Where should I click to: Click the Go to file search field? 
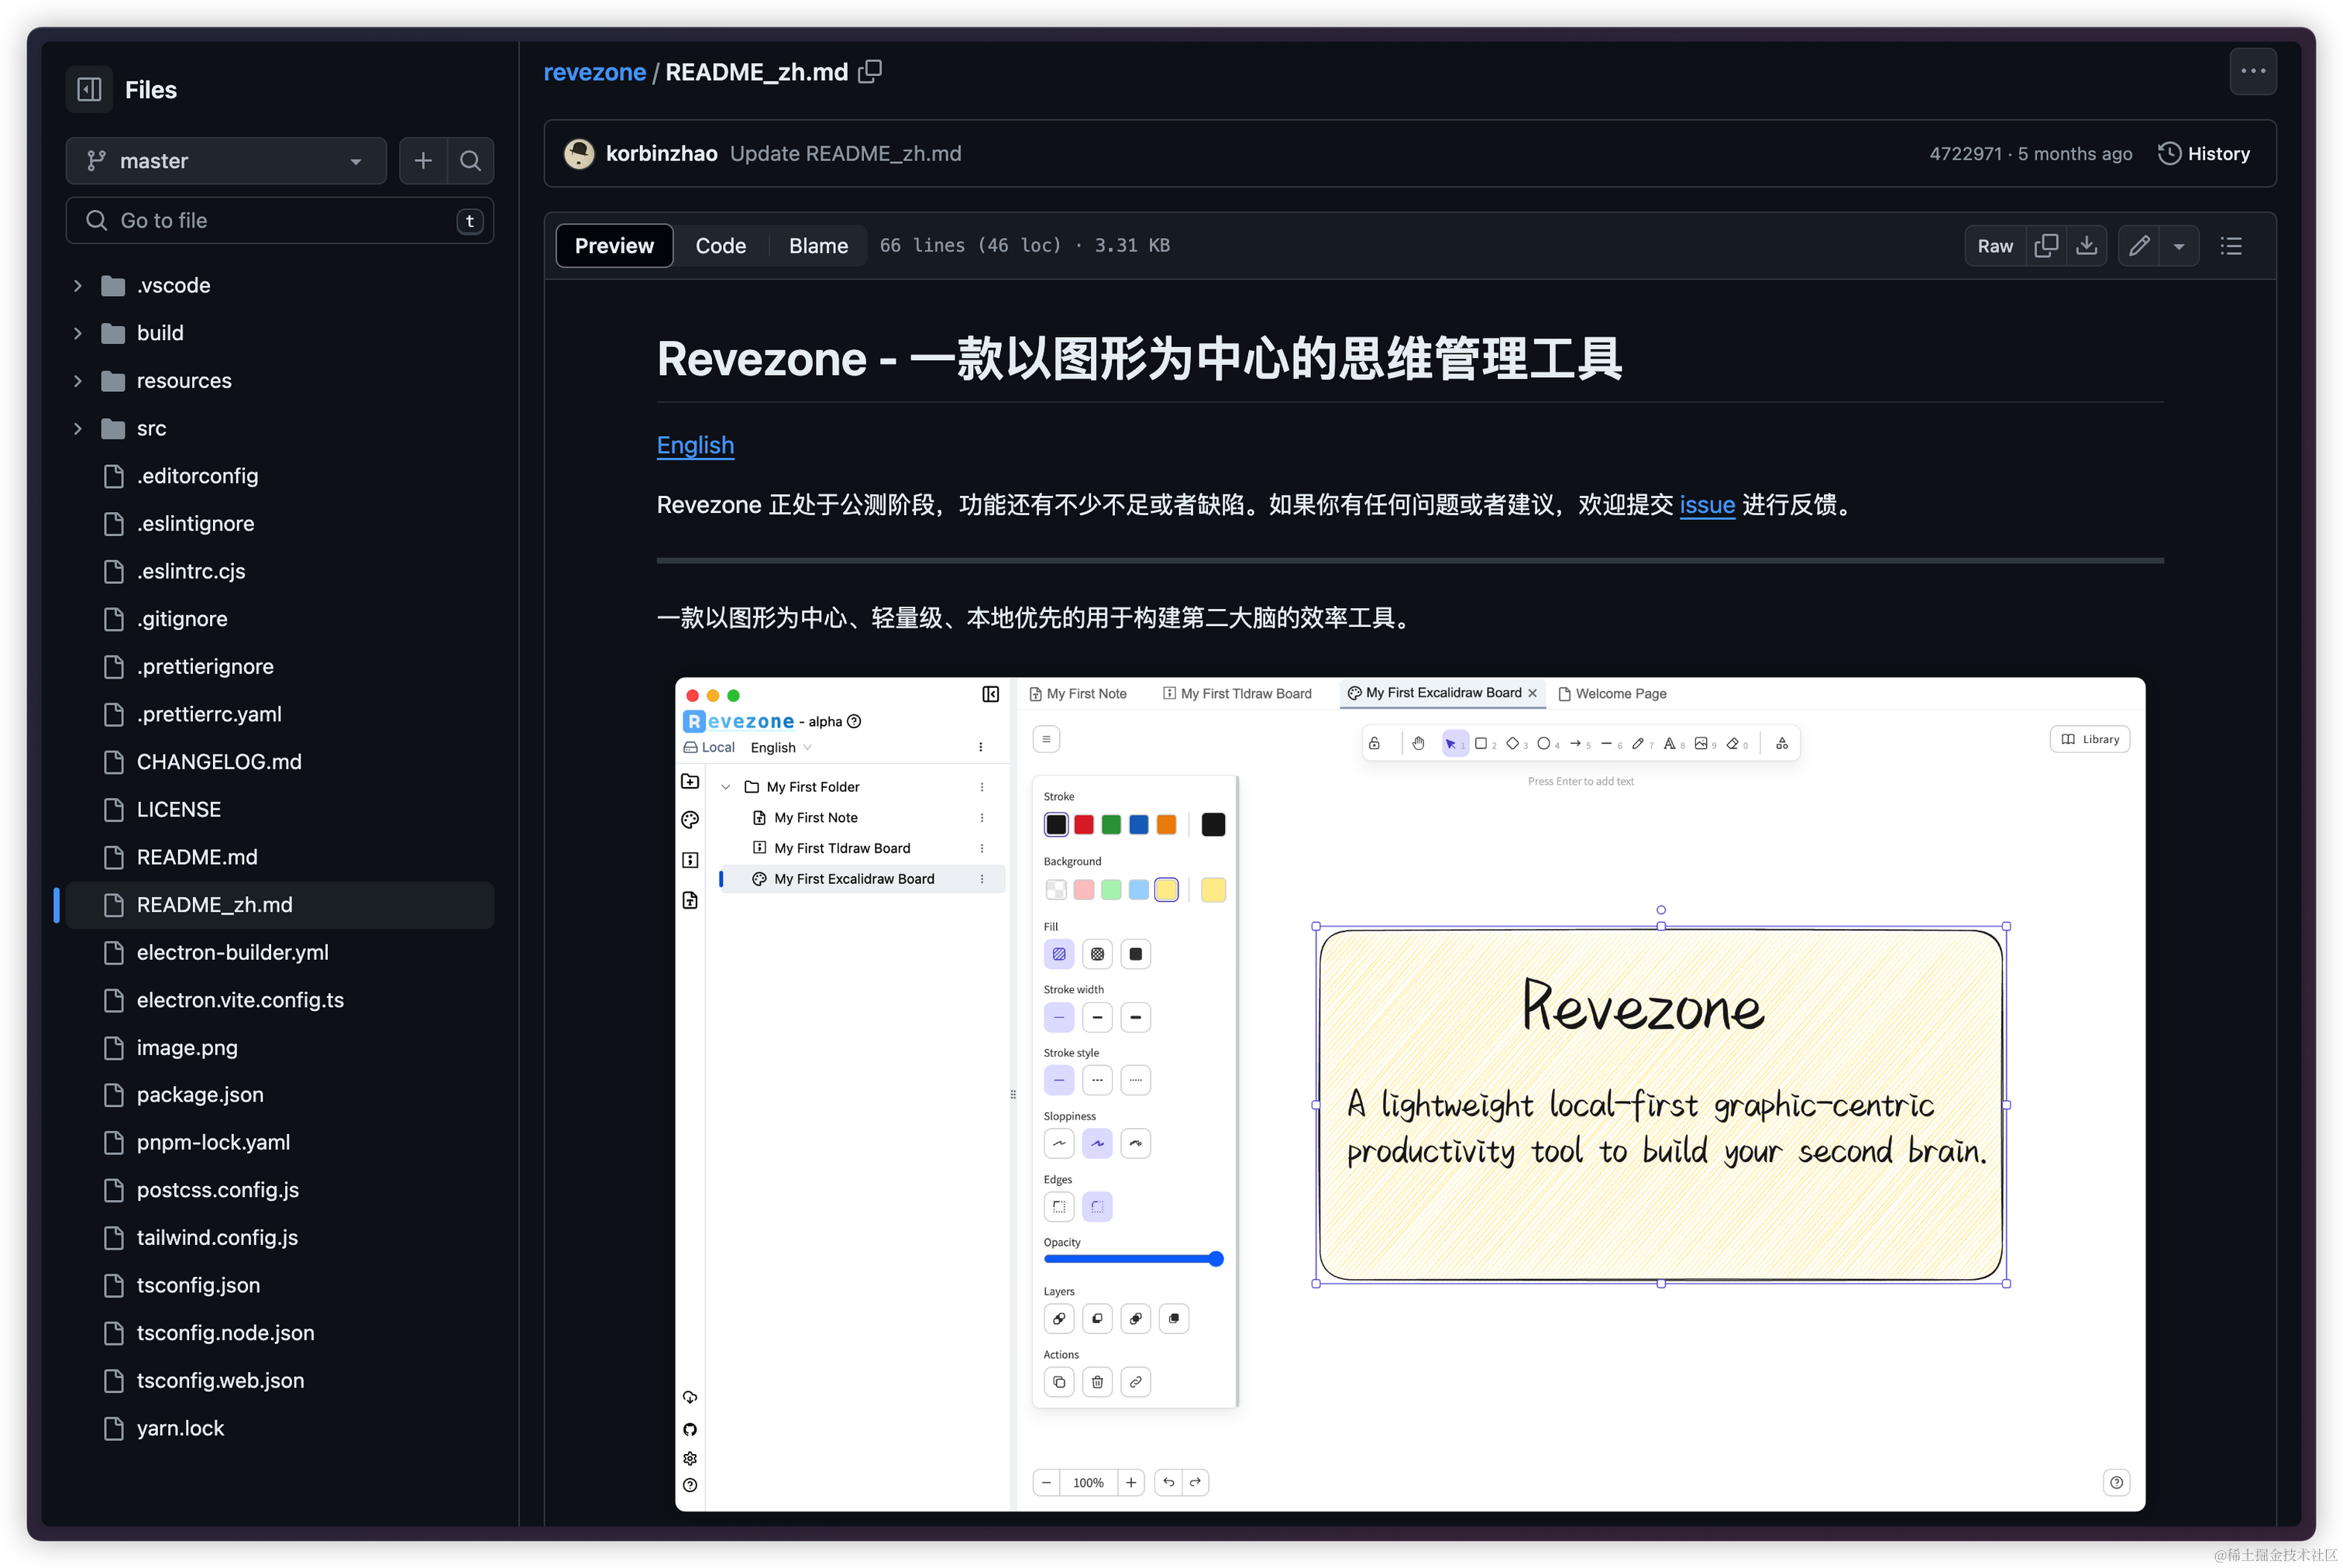pos(270,221)
